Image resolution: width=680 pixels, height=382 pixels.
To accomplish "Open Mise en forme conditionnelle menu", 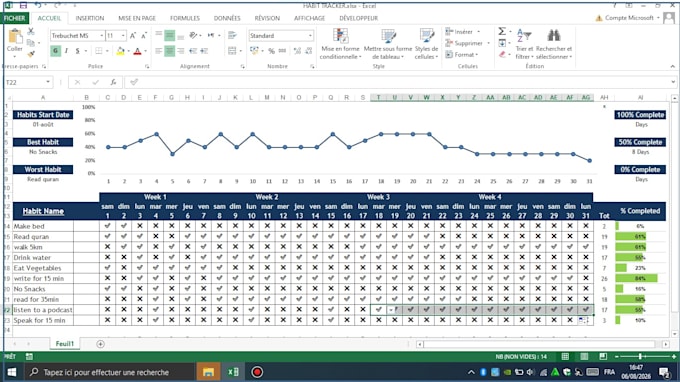I will (340, 44).
